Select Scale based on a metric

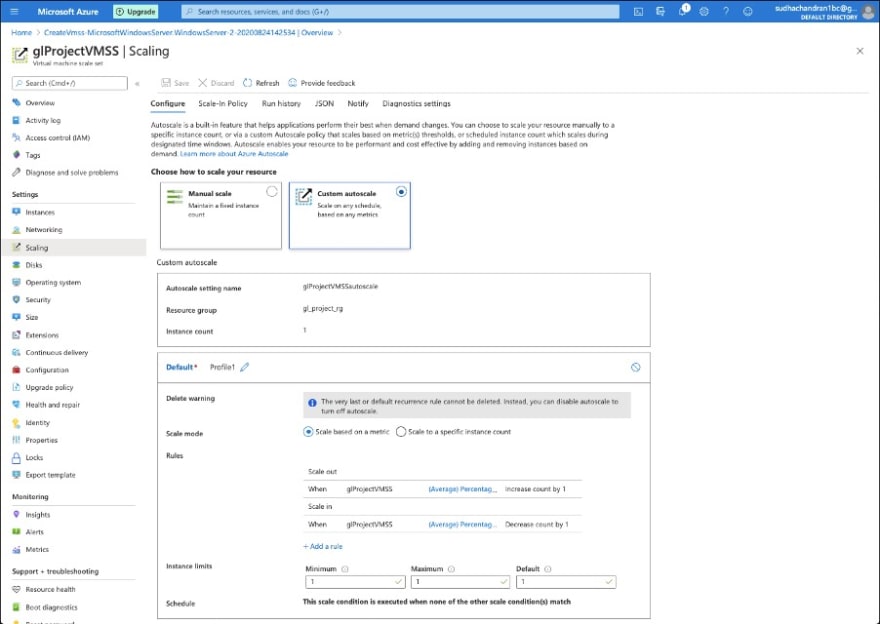(308, 432)
